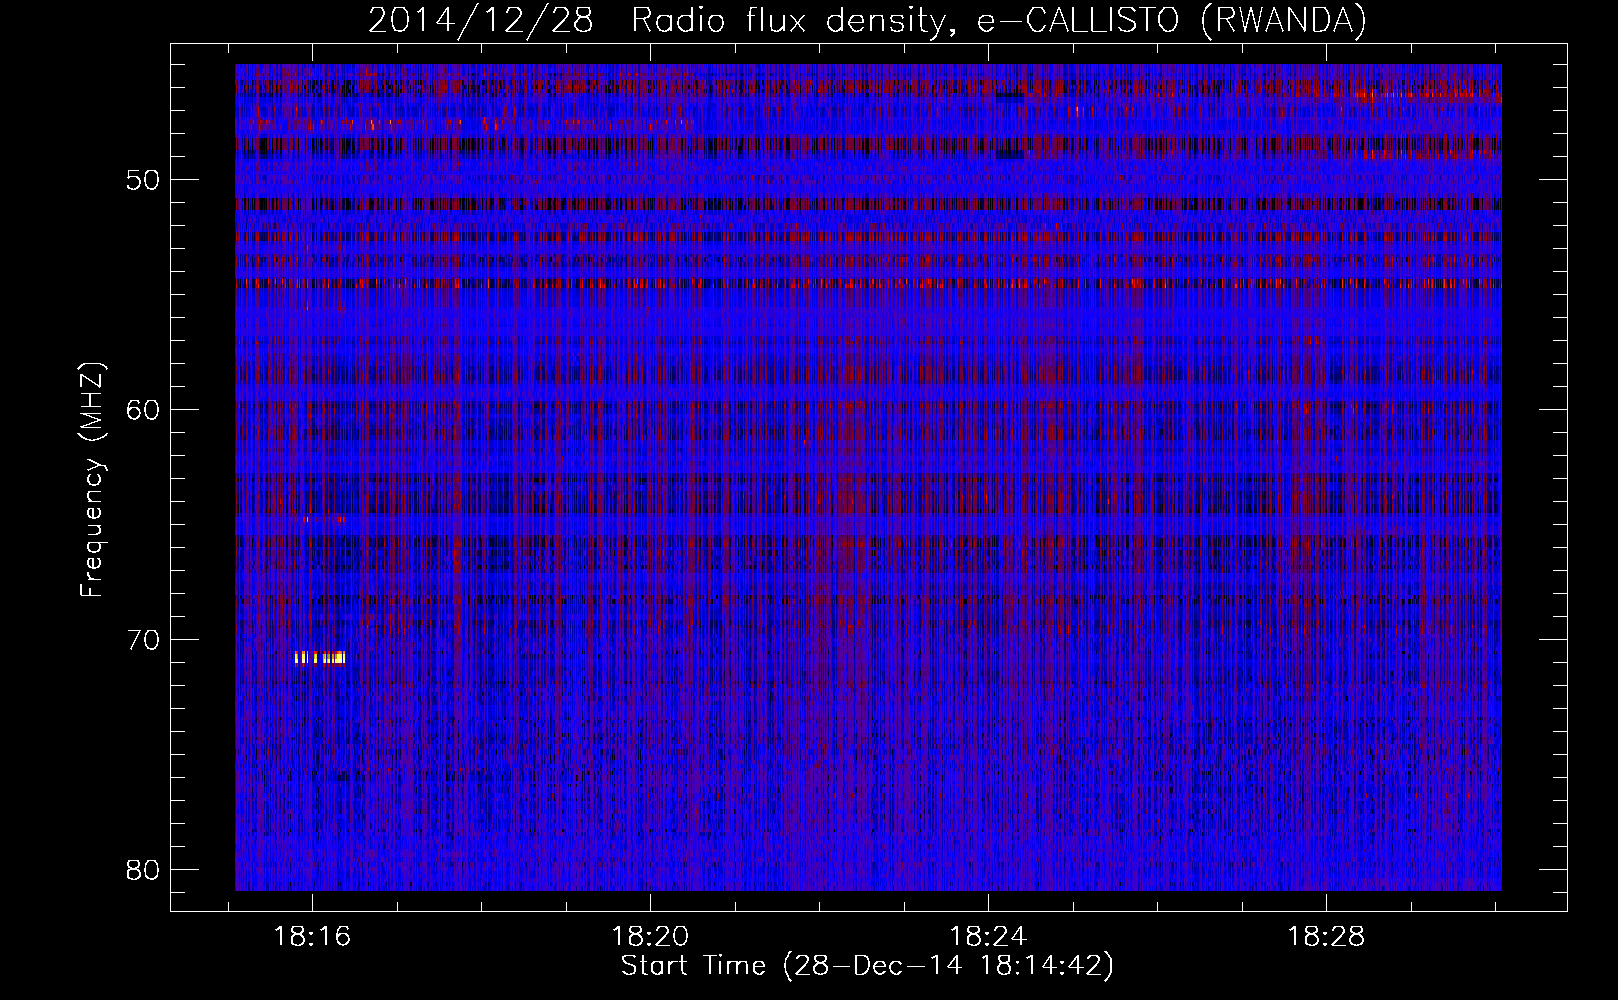Screen dimensions: 1618x1000
Task: Click the 80 frequency tick label
Action: 143,869
